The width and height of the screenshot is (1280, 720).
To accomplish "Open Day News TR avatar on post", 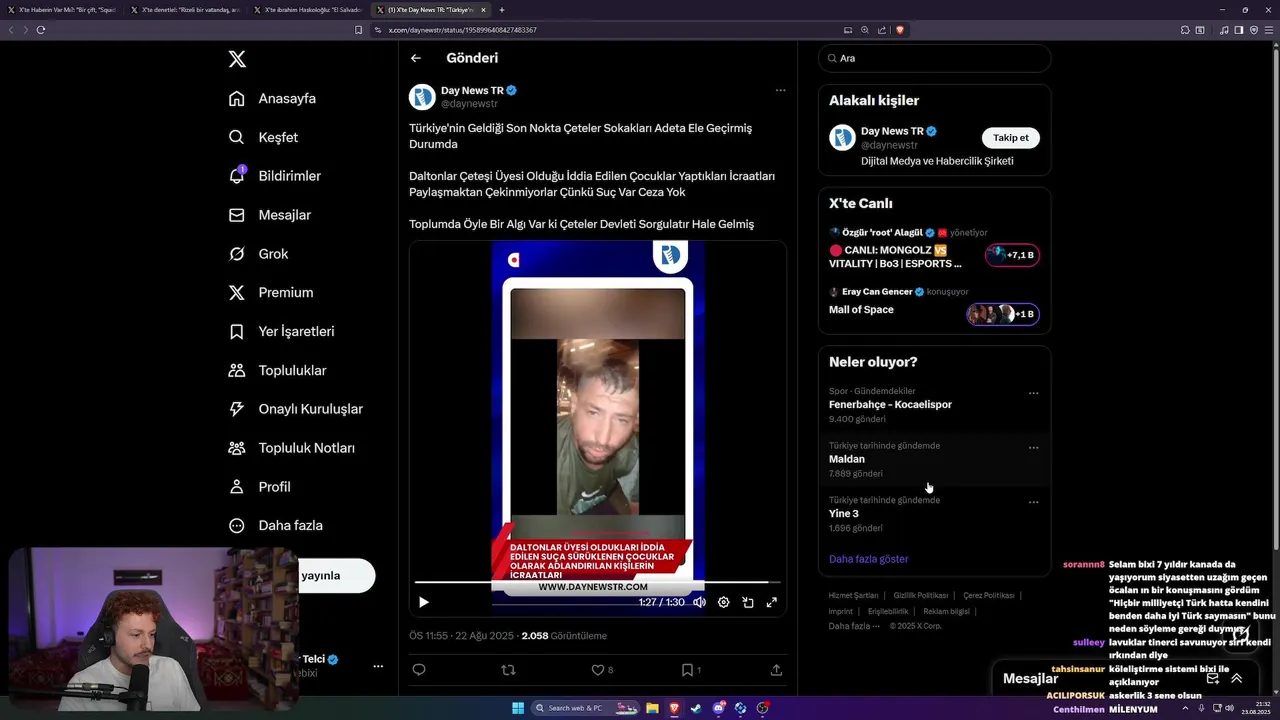I will [422, 97].
